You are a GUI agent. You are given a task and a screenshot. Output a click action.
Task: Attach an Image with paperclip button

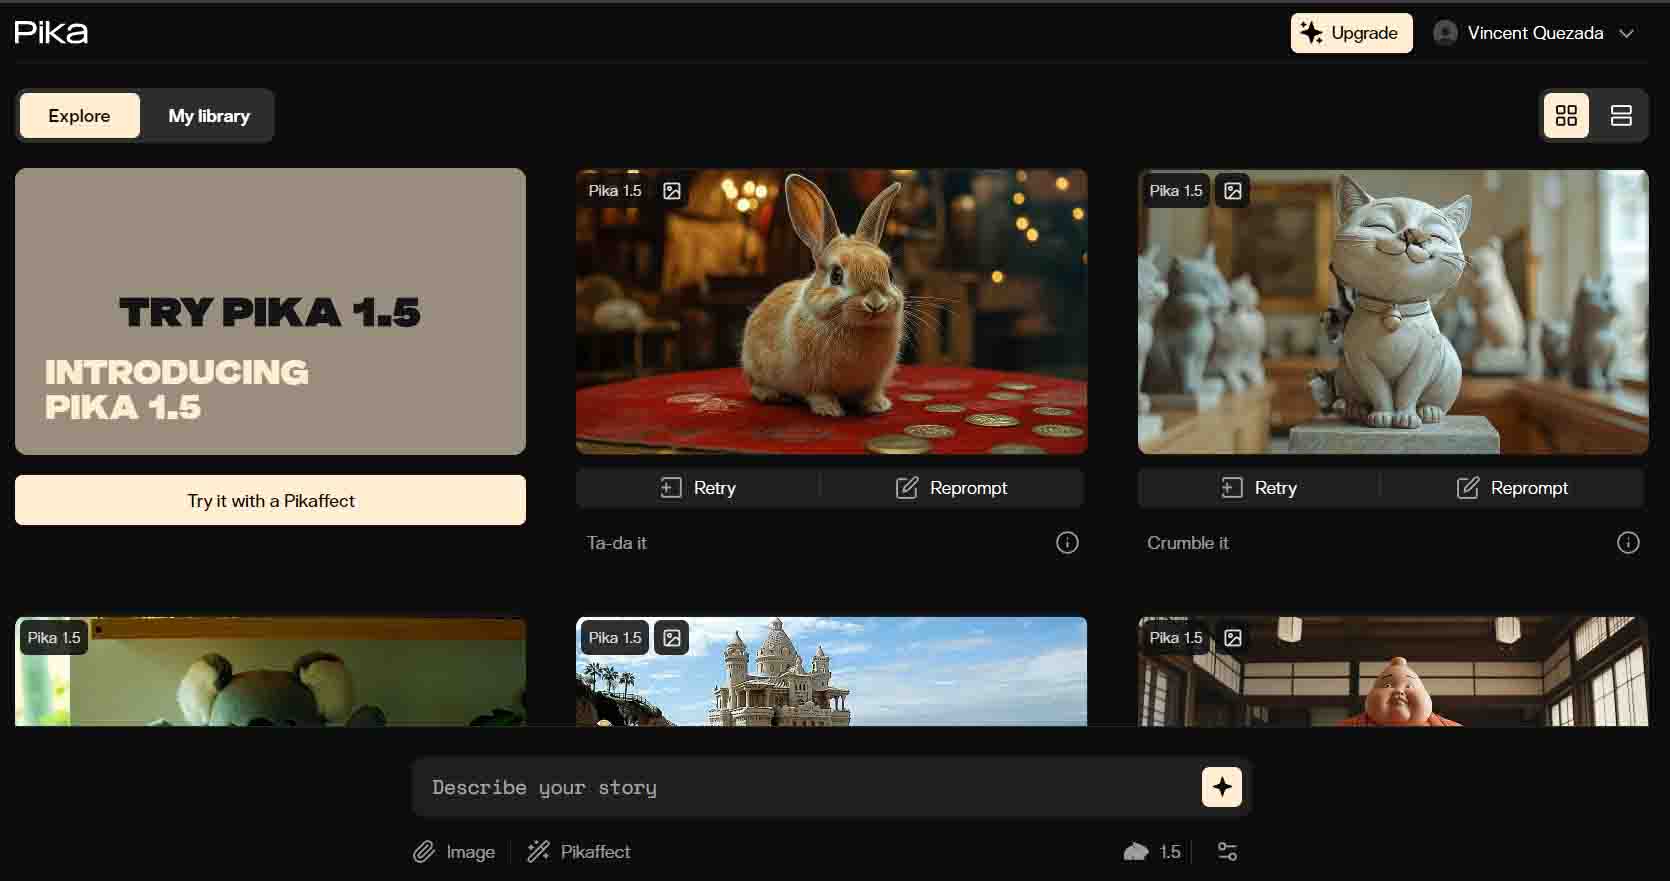[454, 852]
